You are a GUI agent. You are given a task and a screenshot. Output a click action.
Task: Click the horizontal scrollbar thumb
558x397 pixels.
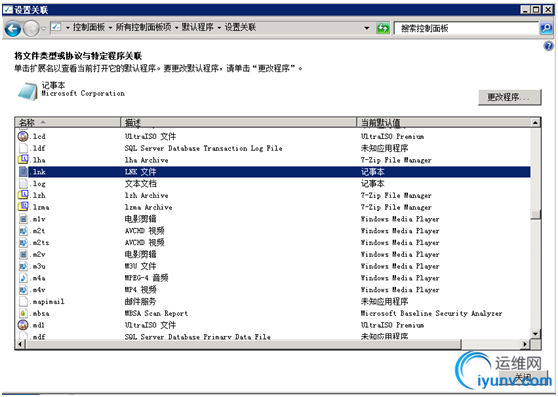[243, 344]
